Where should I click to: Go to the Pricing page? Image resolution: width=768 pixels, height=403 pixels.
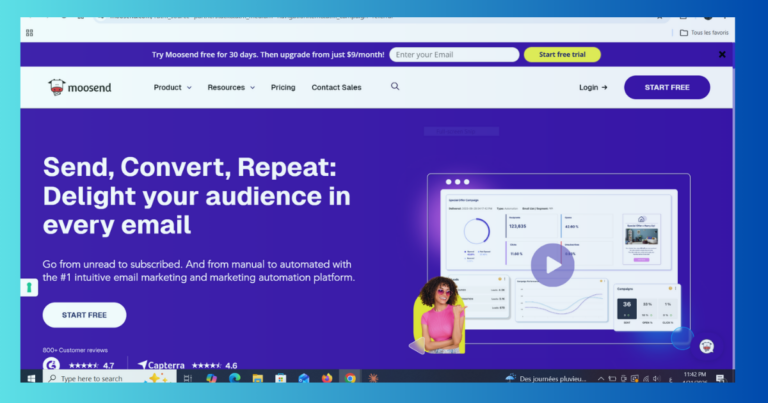click(x=283, y=87)
